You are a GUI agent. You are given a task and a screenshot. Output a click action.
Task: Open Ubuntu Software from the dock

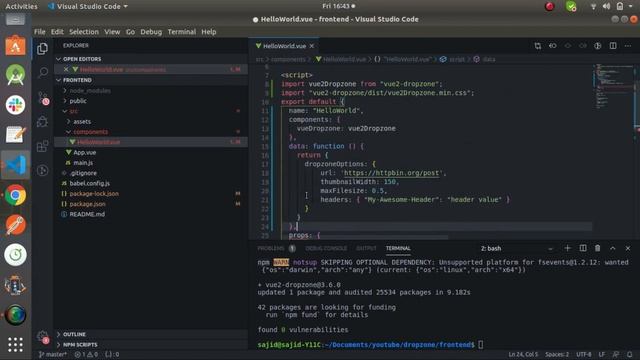tap(15, 46)
